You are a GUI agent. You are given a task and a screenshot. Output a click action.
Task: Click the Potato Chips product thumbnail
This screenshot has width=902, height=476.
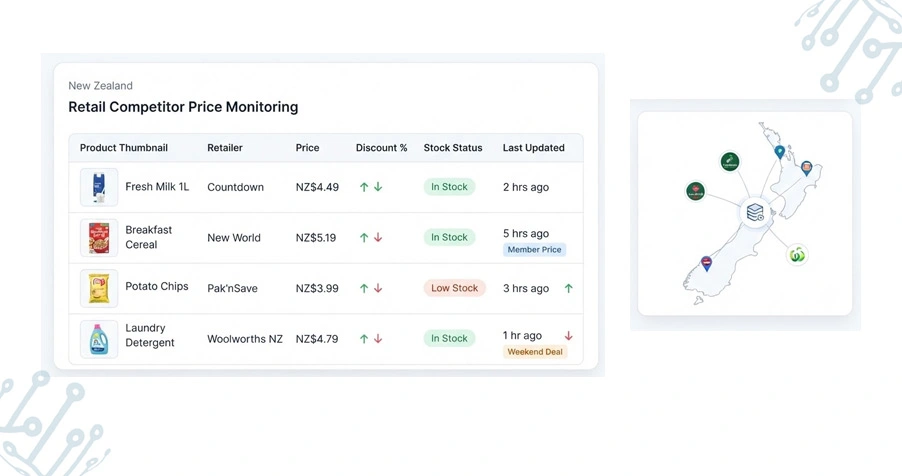pos(99,288)
